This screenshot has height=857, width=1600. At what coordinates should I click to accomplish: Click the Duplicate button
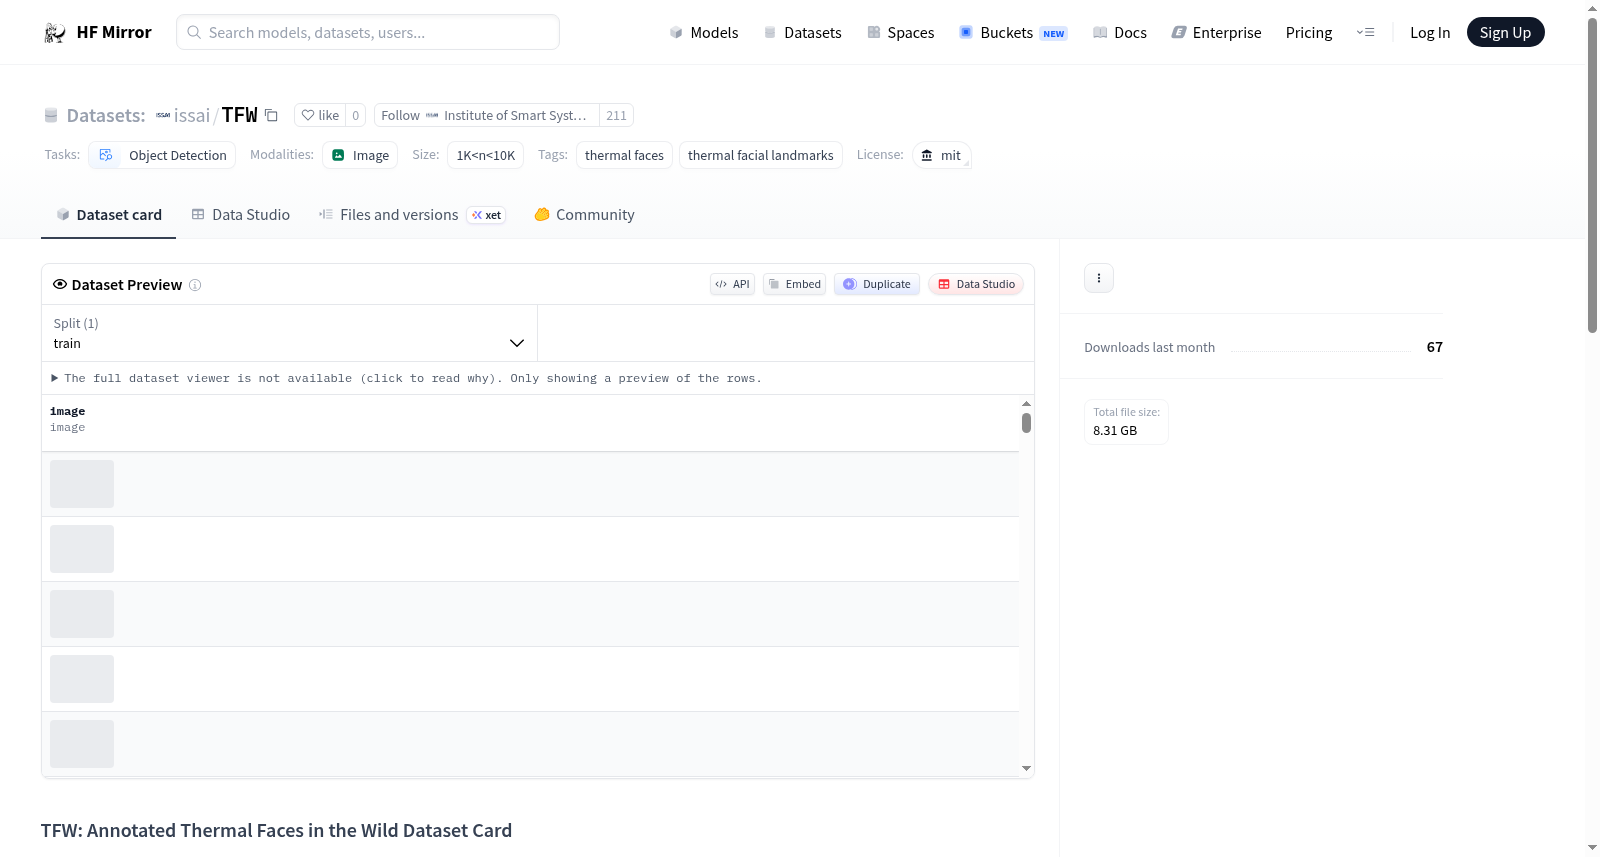(877, 284)
